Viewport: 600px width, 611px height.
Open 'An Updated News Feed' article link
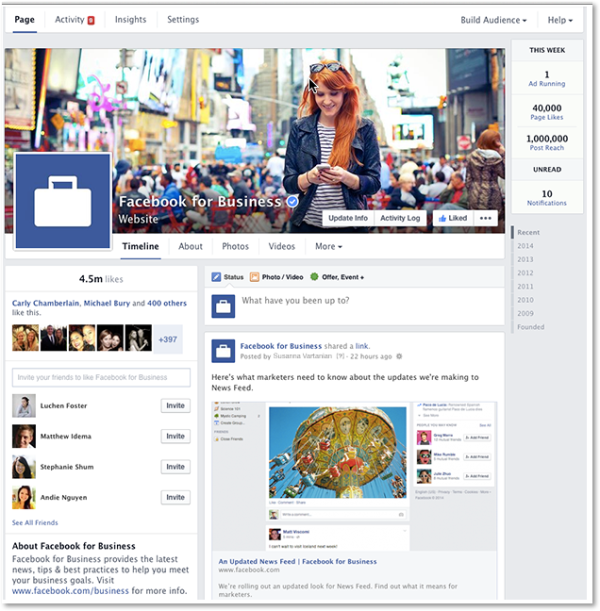tap(298, 562)
